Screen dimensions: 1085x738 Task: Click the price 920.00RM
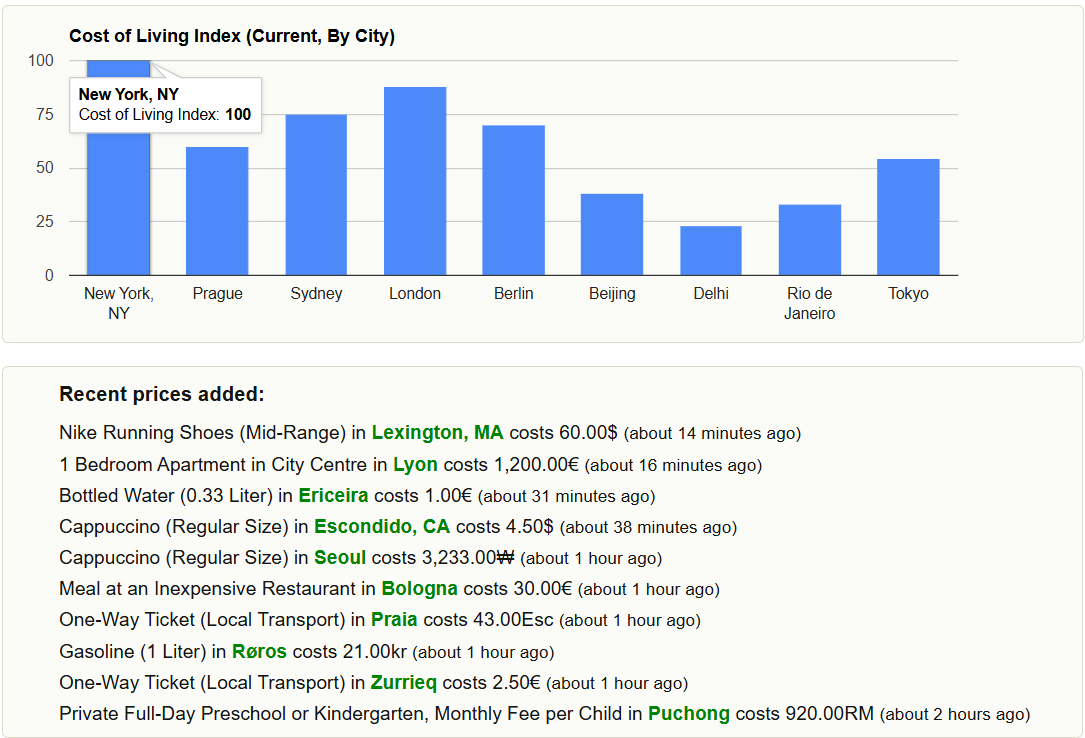click(830, 714)
